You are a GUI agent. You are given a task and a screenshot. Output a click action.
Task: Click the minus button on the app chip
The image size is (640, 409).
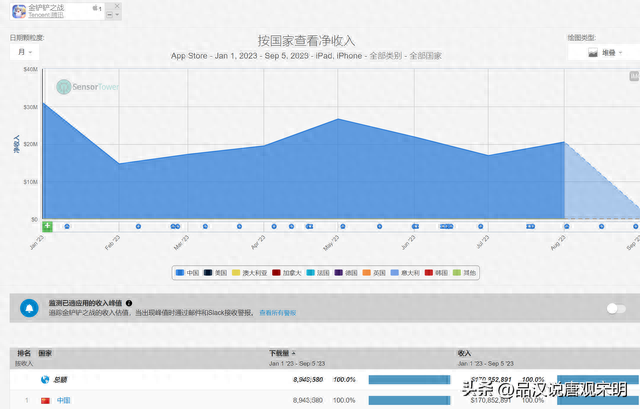click(x=109, y=15)
